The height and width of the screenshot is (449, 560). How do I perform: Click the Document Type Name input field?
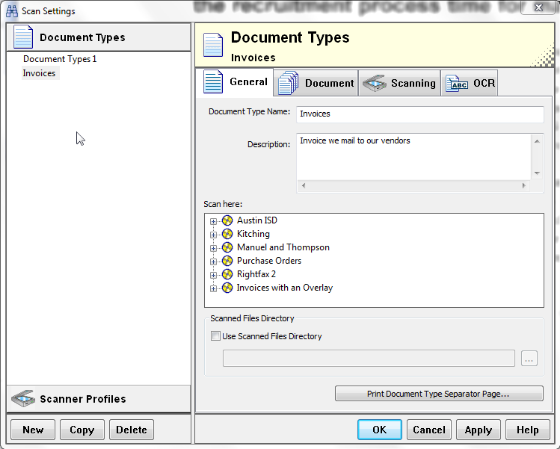point(420,114)
